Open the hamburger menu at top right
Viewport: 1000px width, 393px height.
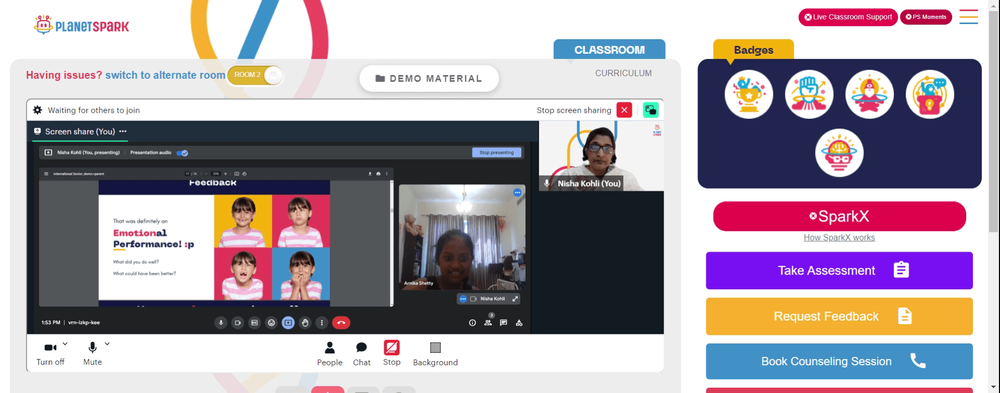click(x=968, y=17)
